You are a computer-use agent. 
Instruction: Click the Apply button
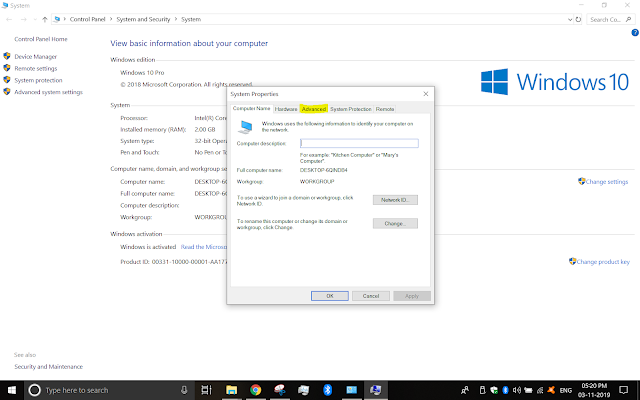[412, 296]
